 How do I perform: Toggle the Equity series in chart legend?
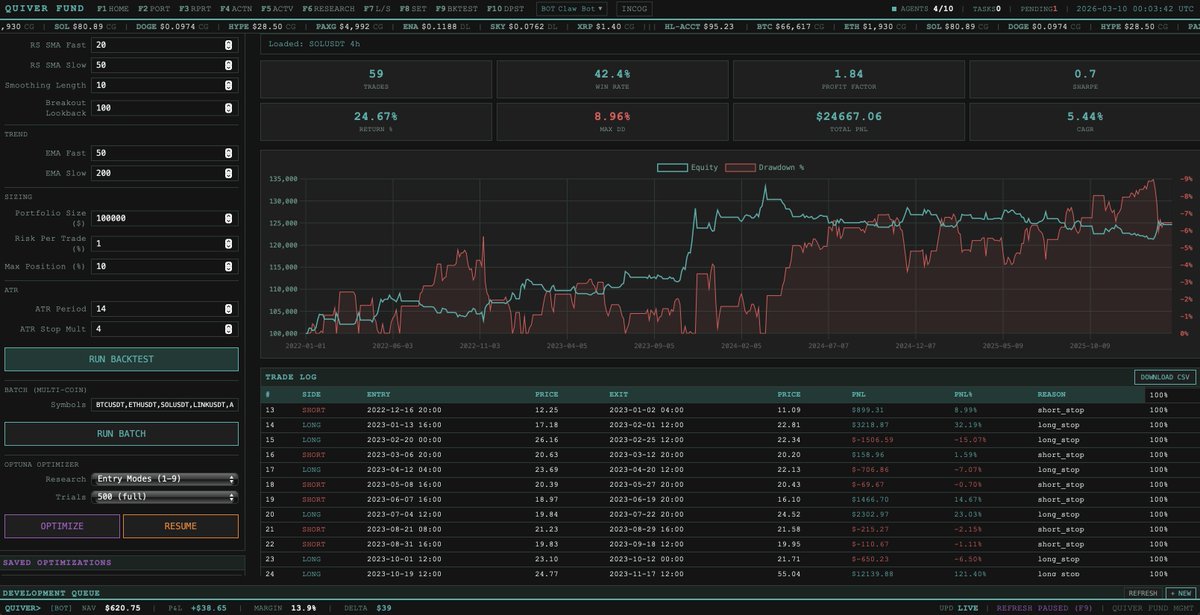pyautogui.click(x=688, y=167)
